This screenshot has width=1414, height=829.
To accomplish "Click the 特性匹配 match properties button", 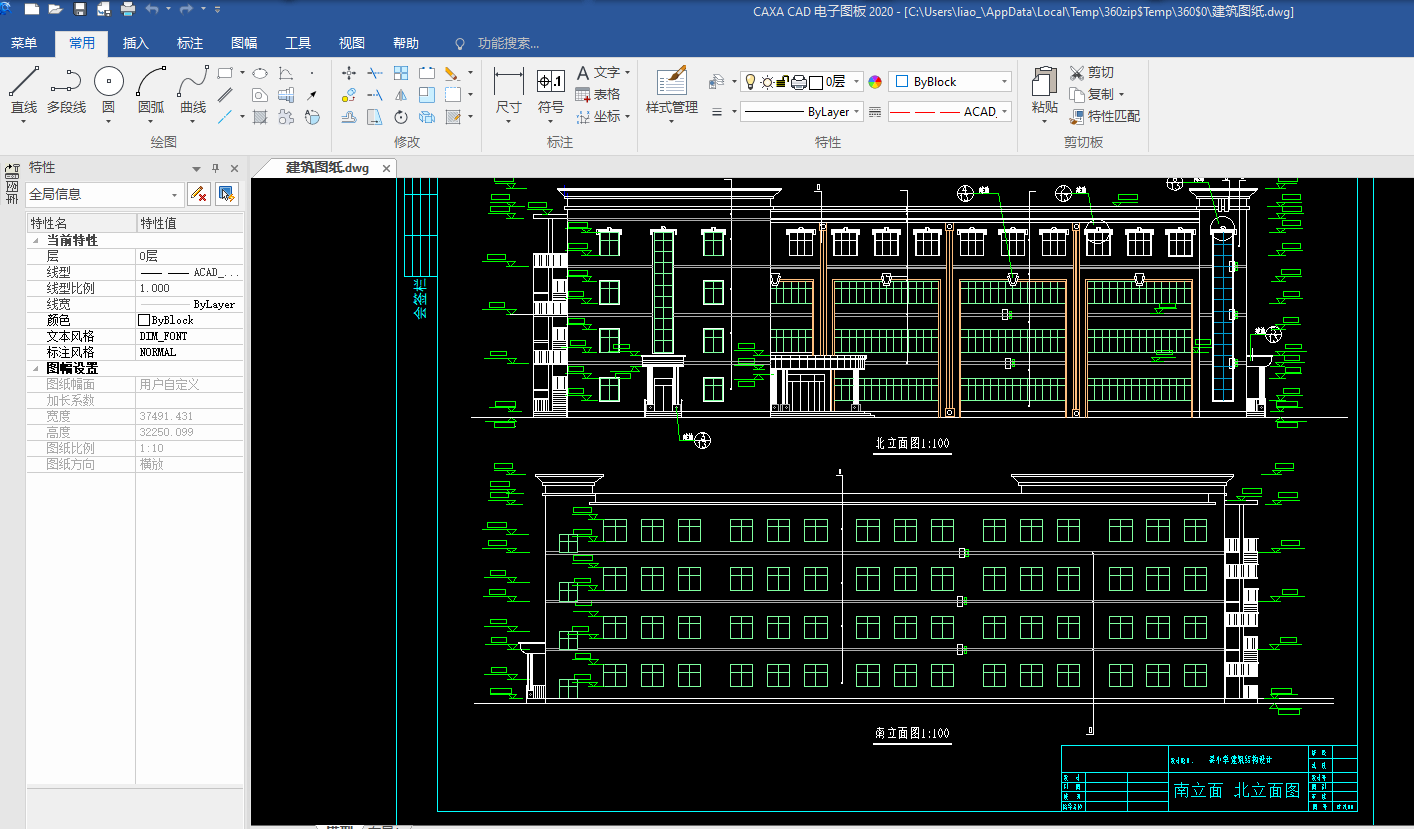I will pyautogui.click(x=1105, y=116).
